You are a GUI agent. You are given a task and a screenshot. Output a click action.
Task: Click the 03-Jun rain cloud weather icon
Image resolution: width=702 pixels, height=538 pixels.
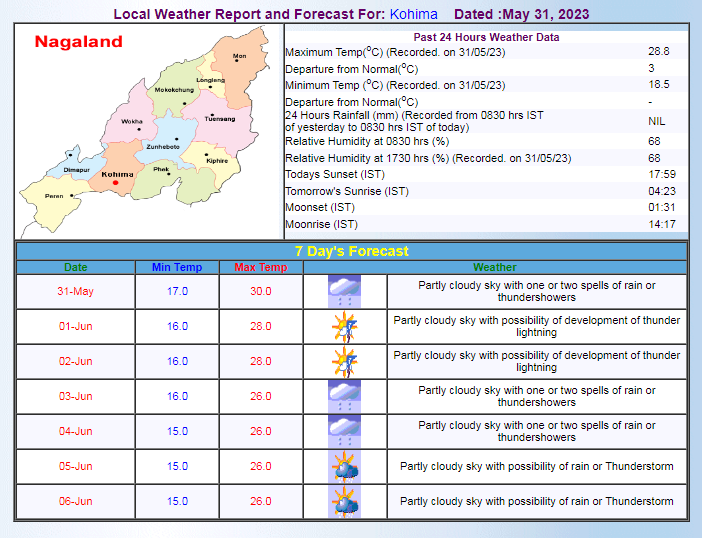(344, 397)
